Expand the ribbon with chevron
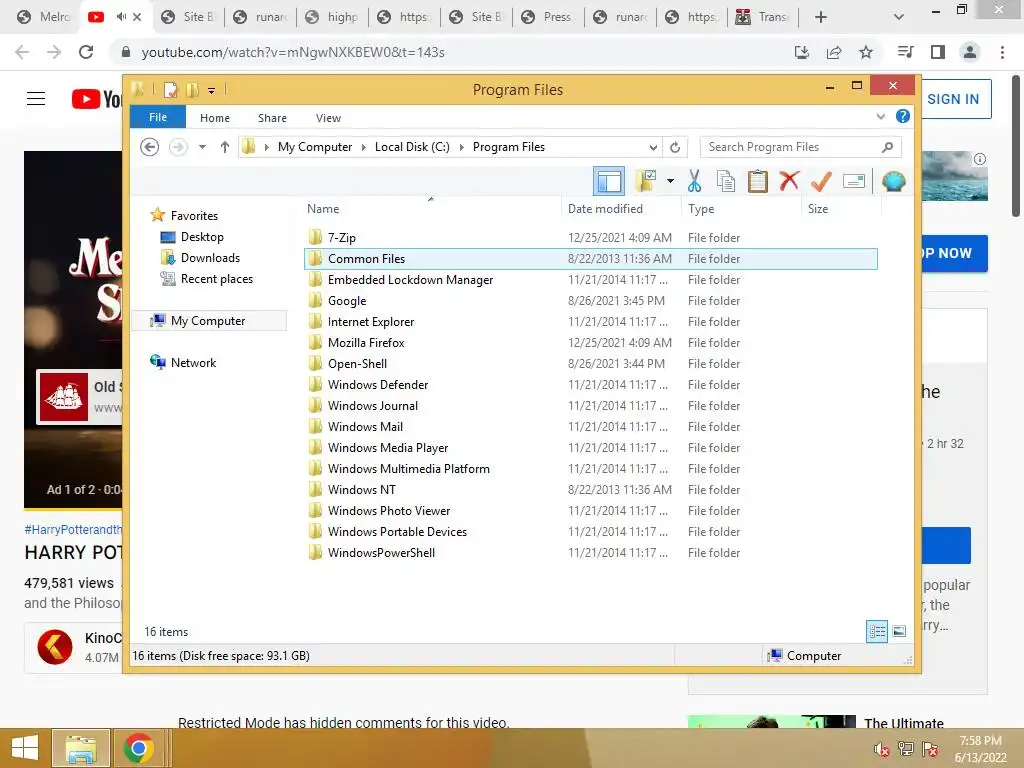Viewport: 1024px width, 768px height. coord(880,116)
